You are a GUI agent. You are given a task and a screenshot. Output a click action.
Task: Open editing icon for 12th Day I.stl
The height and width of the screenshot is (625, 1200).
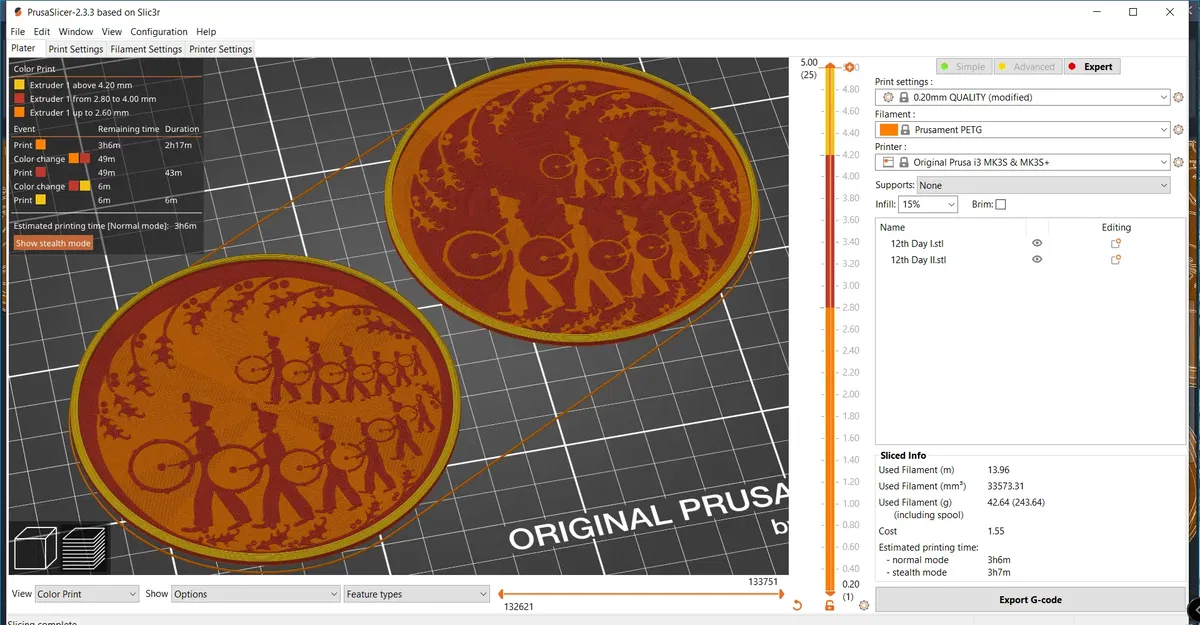click(1116, 243)
